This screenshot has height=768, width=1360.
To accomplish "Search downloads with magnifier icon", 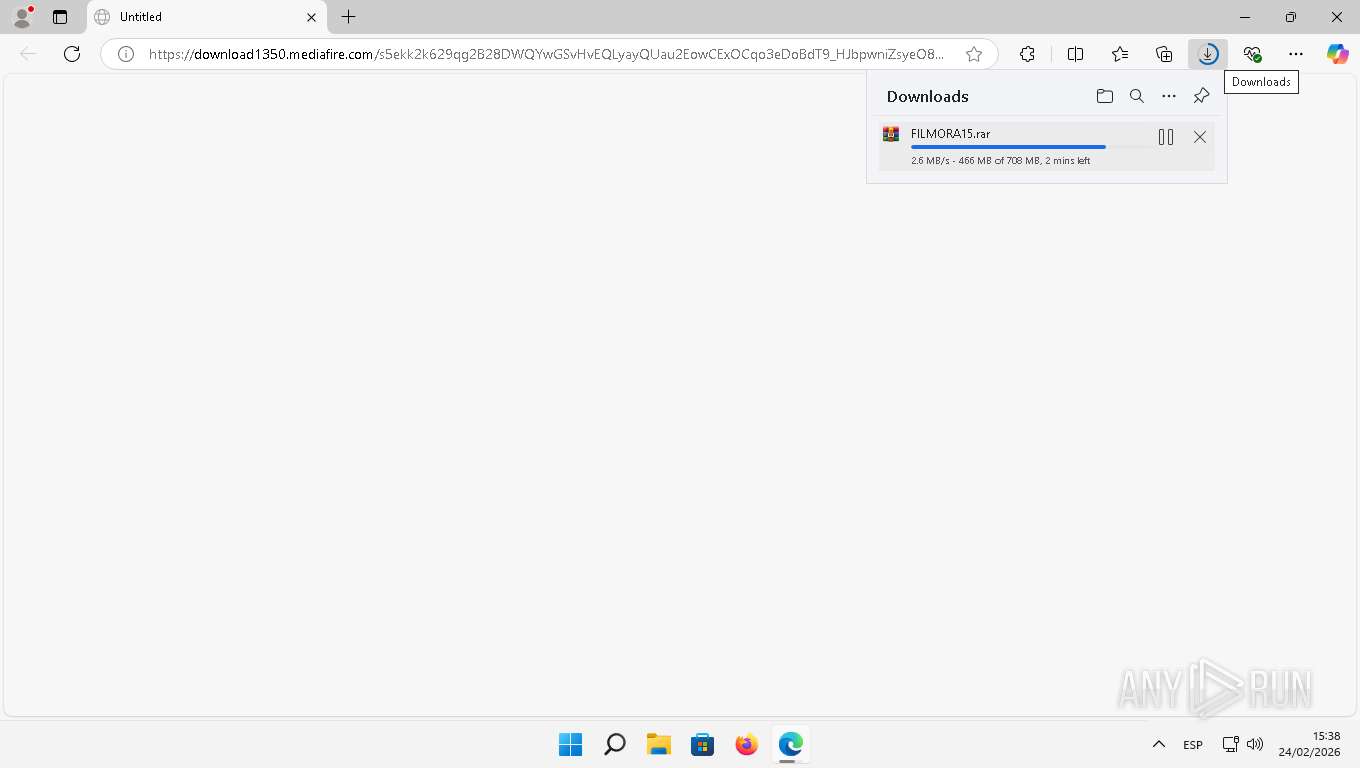I will (x=1137, y=96).
